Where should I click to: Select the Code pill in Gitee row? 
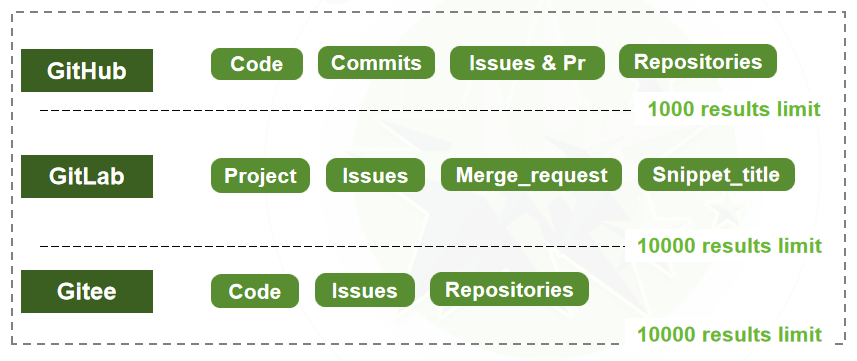point(255,291)
